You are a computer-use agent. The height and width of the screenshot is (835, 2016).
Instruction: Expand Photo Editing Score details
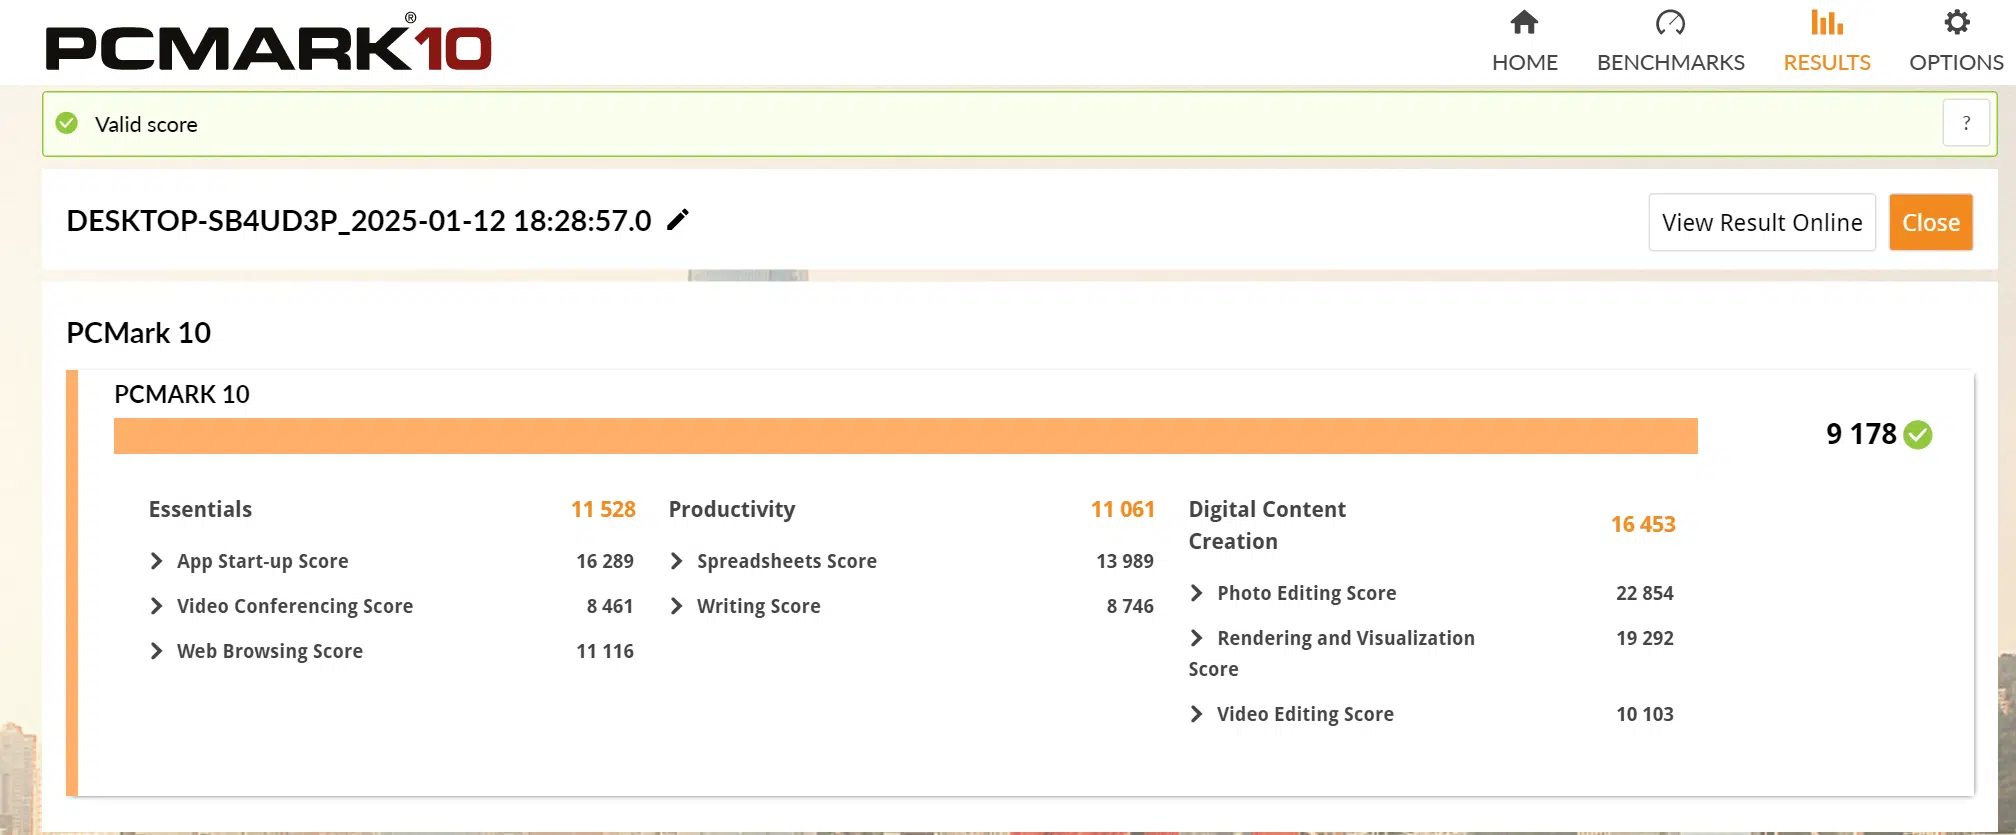point(1196,593)
